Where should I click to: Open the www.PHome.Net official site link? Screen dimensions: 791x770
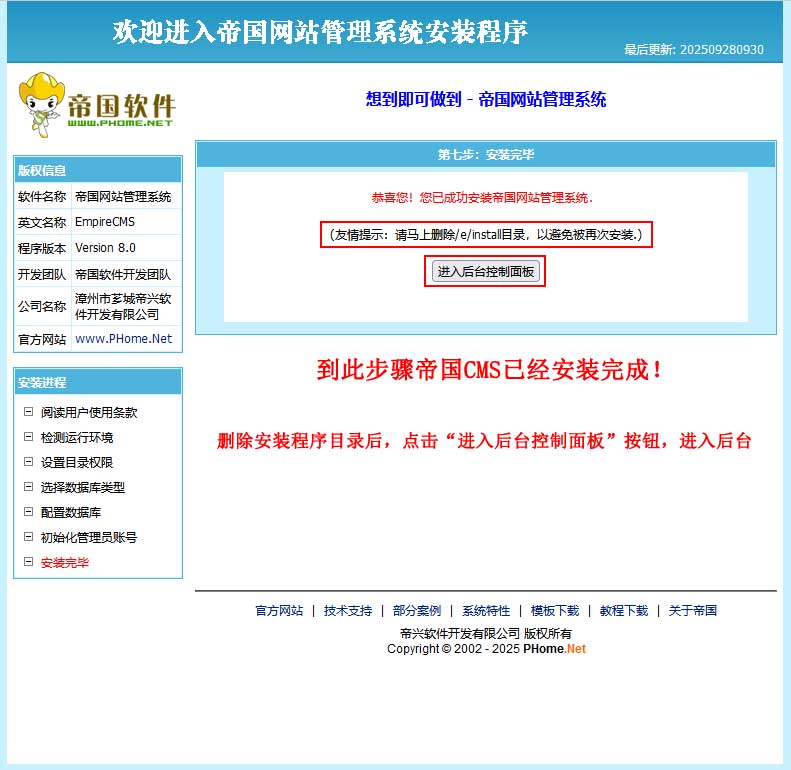point(123,339)
